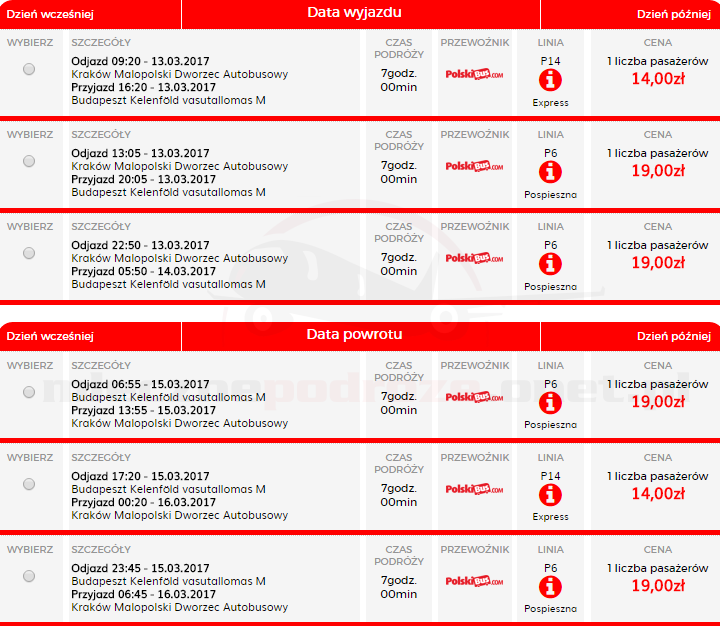Screen dimensions: 720x626
Task: Click text 'Odjazd 17:20 - 15.03.2017'
Action: pos(140,476)
